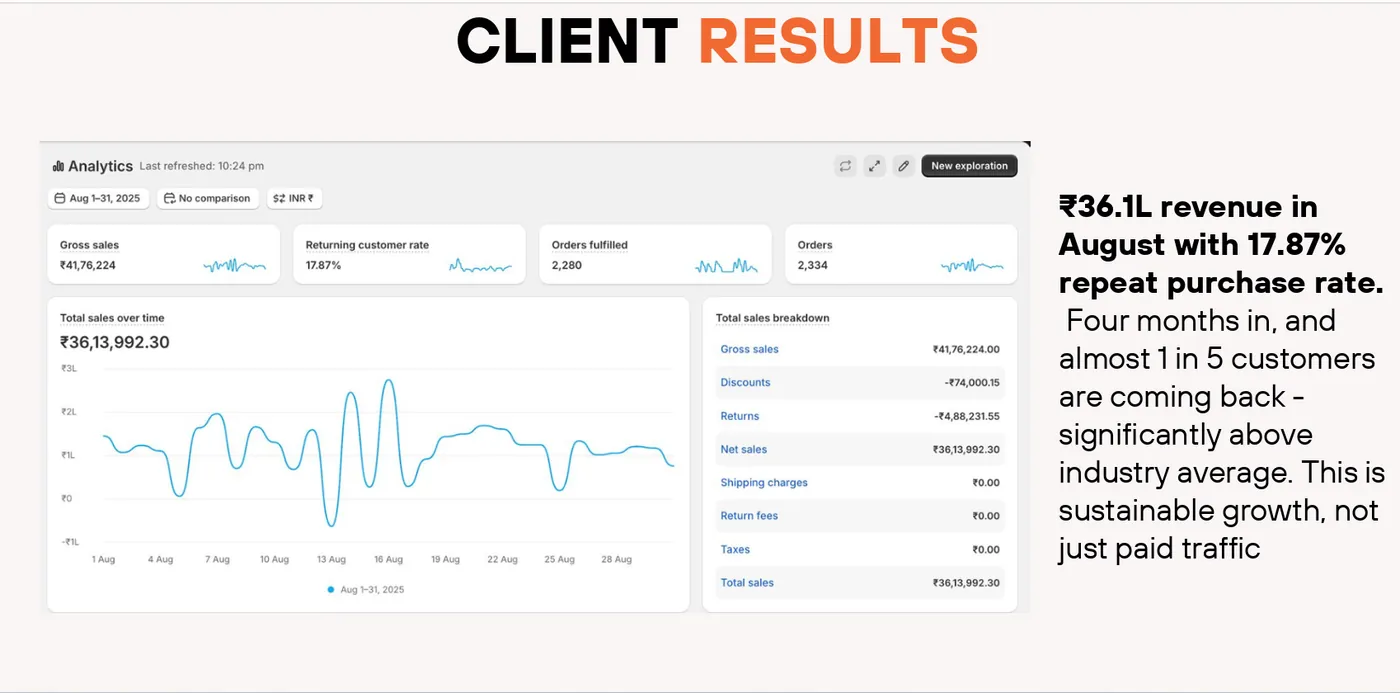The width and height of the screenshot is (1400, 693).
Task: Click the Total sales link in breakdown
Action: (x=747, y=582)
